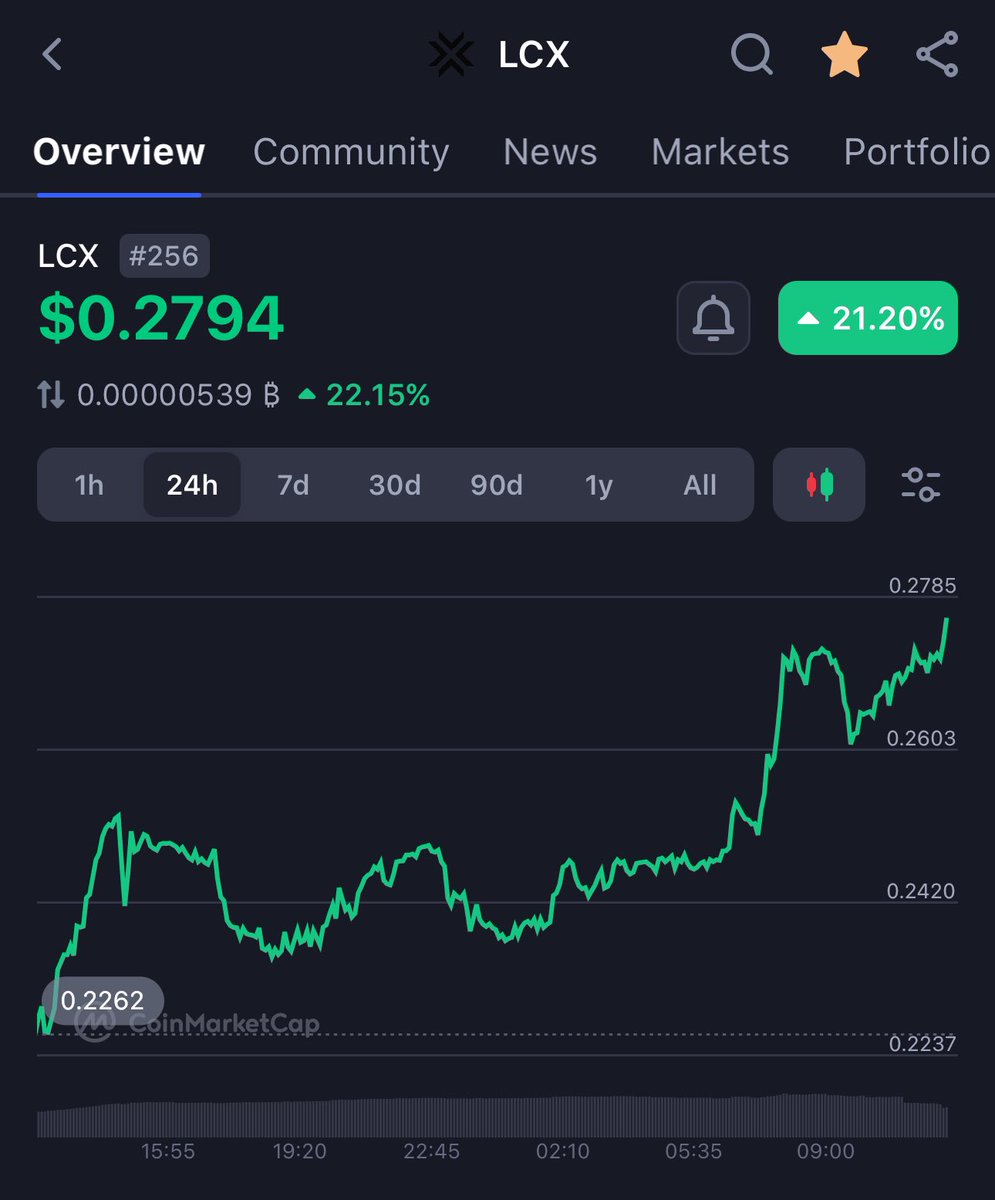Tap the LCX logo in the header
This screenshot has height=1200, width=995.
point(451,55)
